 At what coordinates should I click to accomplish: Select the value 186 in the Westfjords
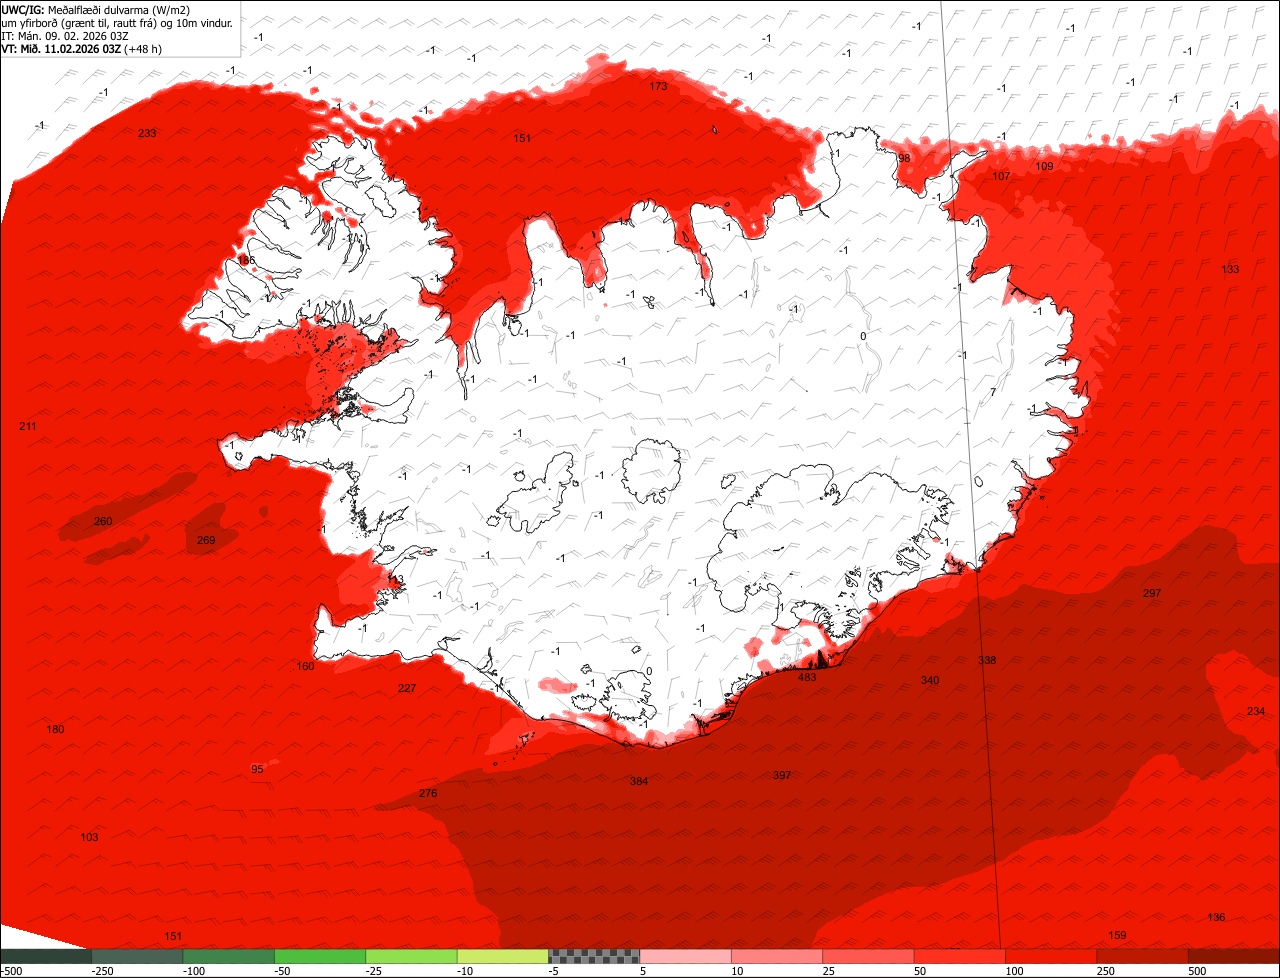point(246,260)
